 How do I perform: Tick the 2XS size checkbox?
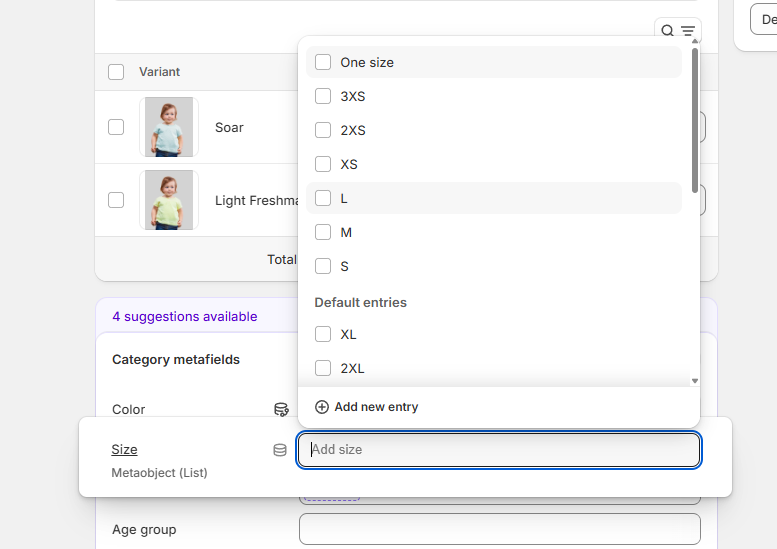tap(323, 130)
